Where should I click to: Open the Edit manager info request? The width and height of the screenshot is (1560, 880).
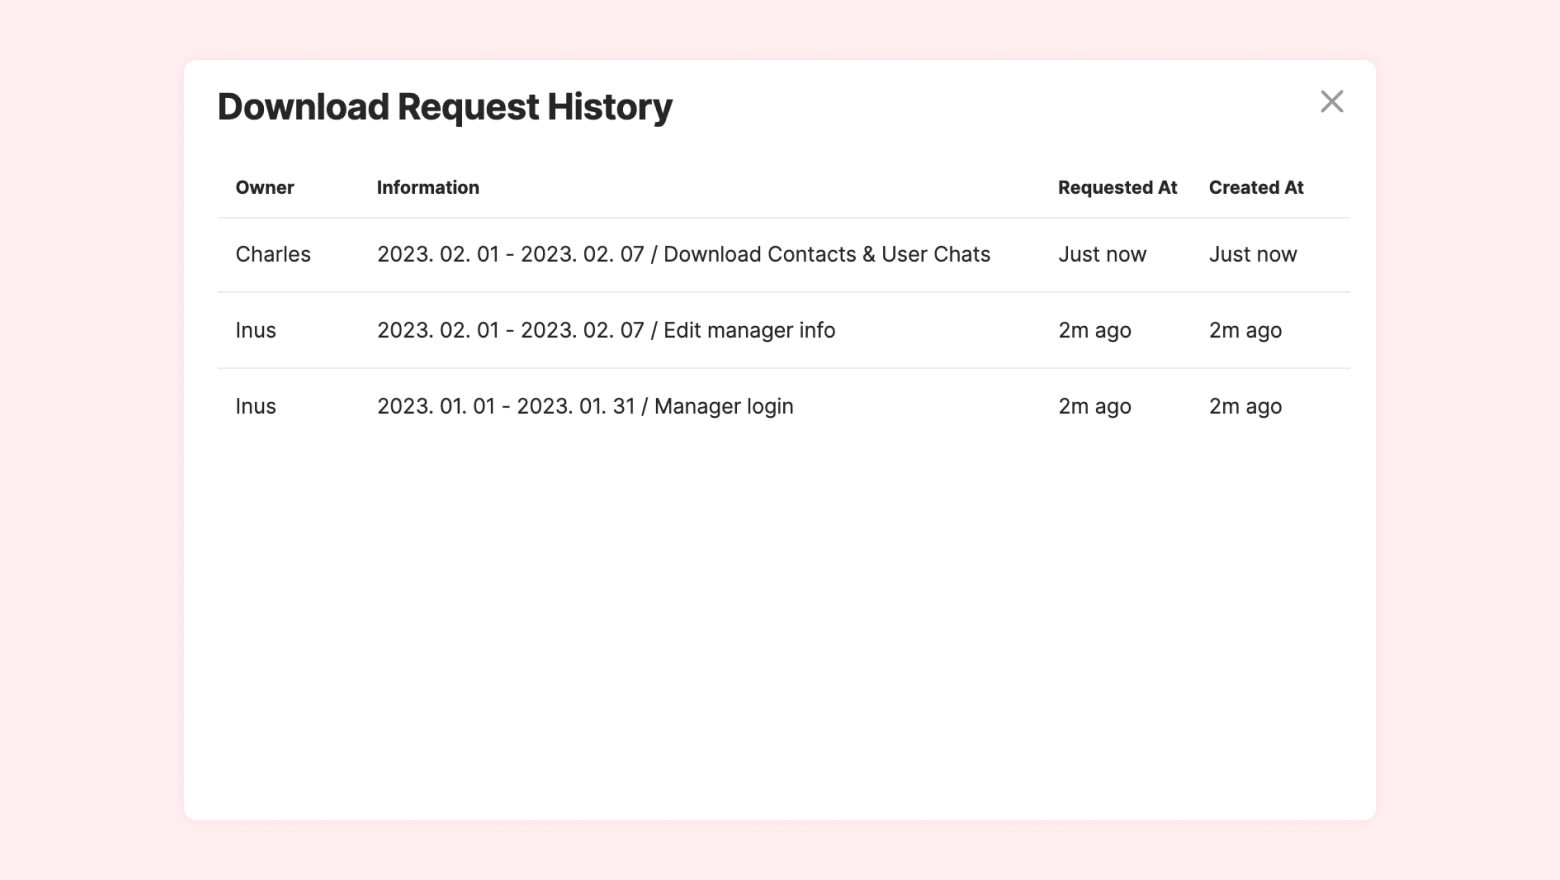coord(606,331)
